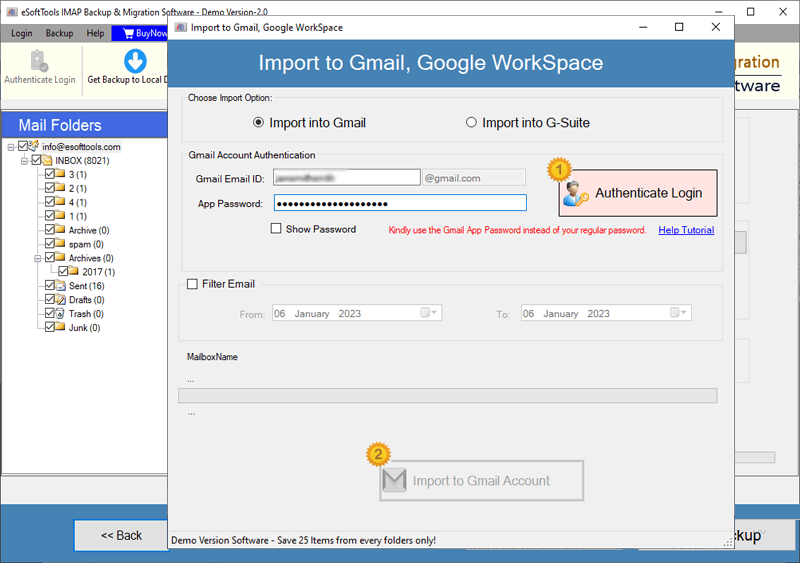Collapse the info@esofttools.com tree node

11,147
